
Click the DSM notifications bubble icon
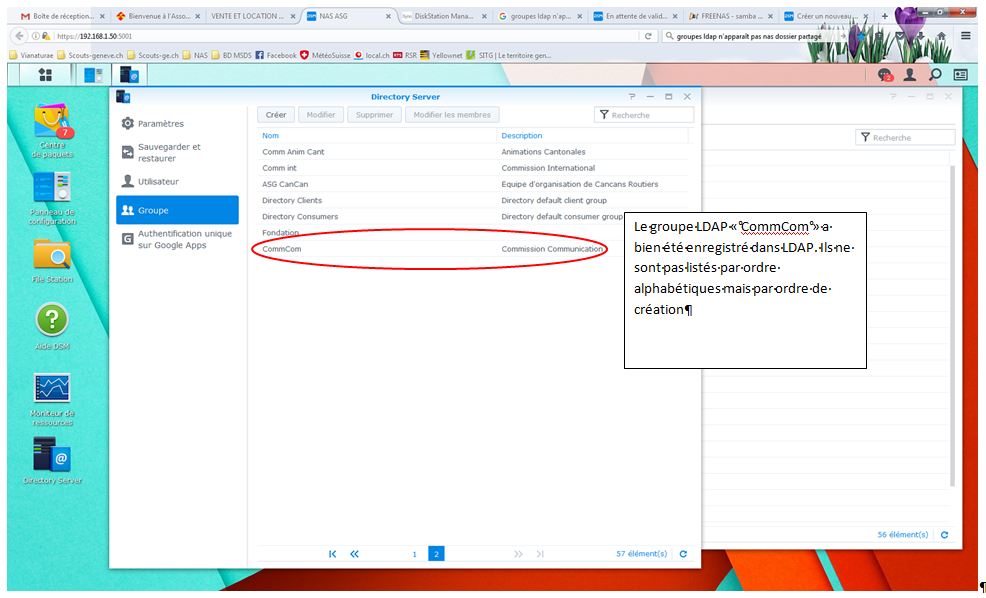point(884,75)
